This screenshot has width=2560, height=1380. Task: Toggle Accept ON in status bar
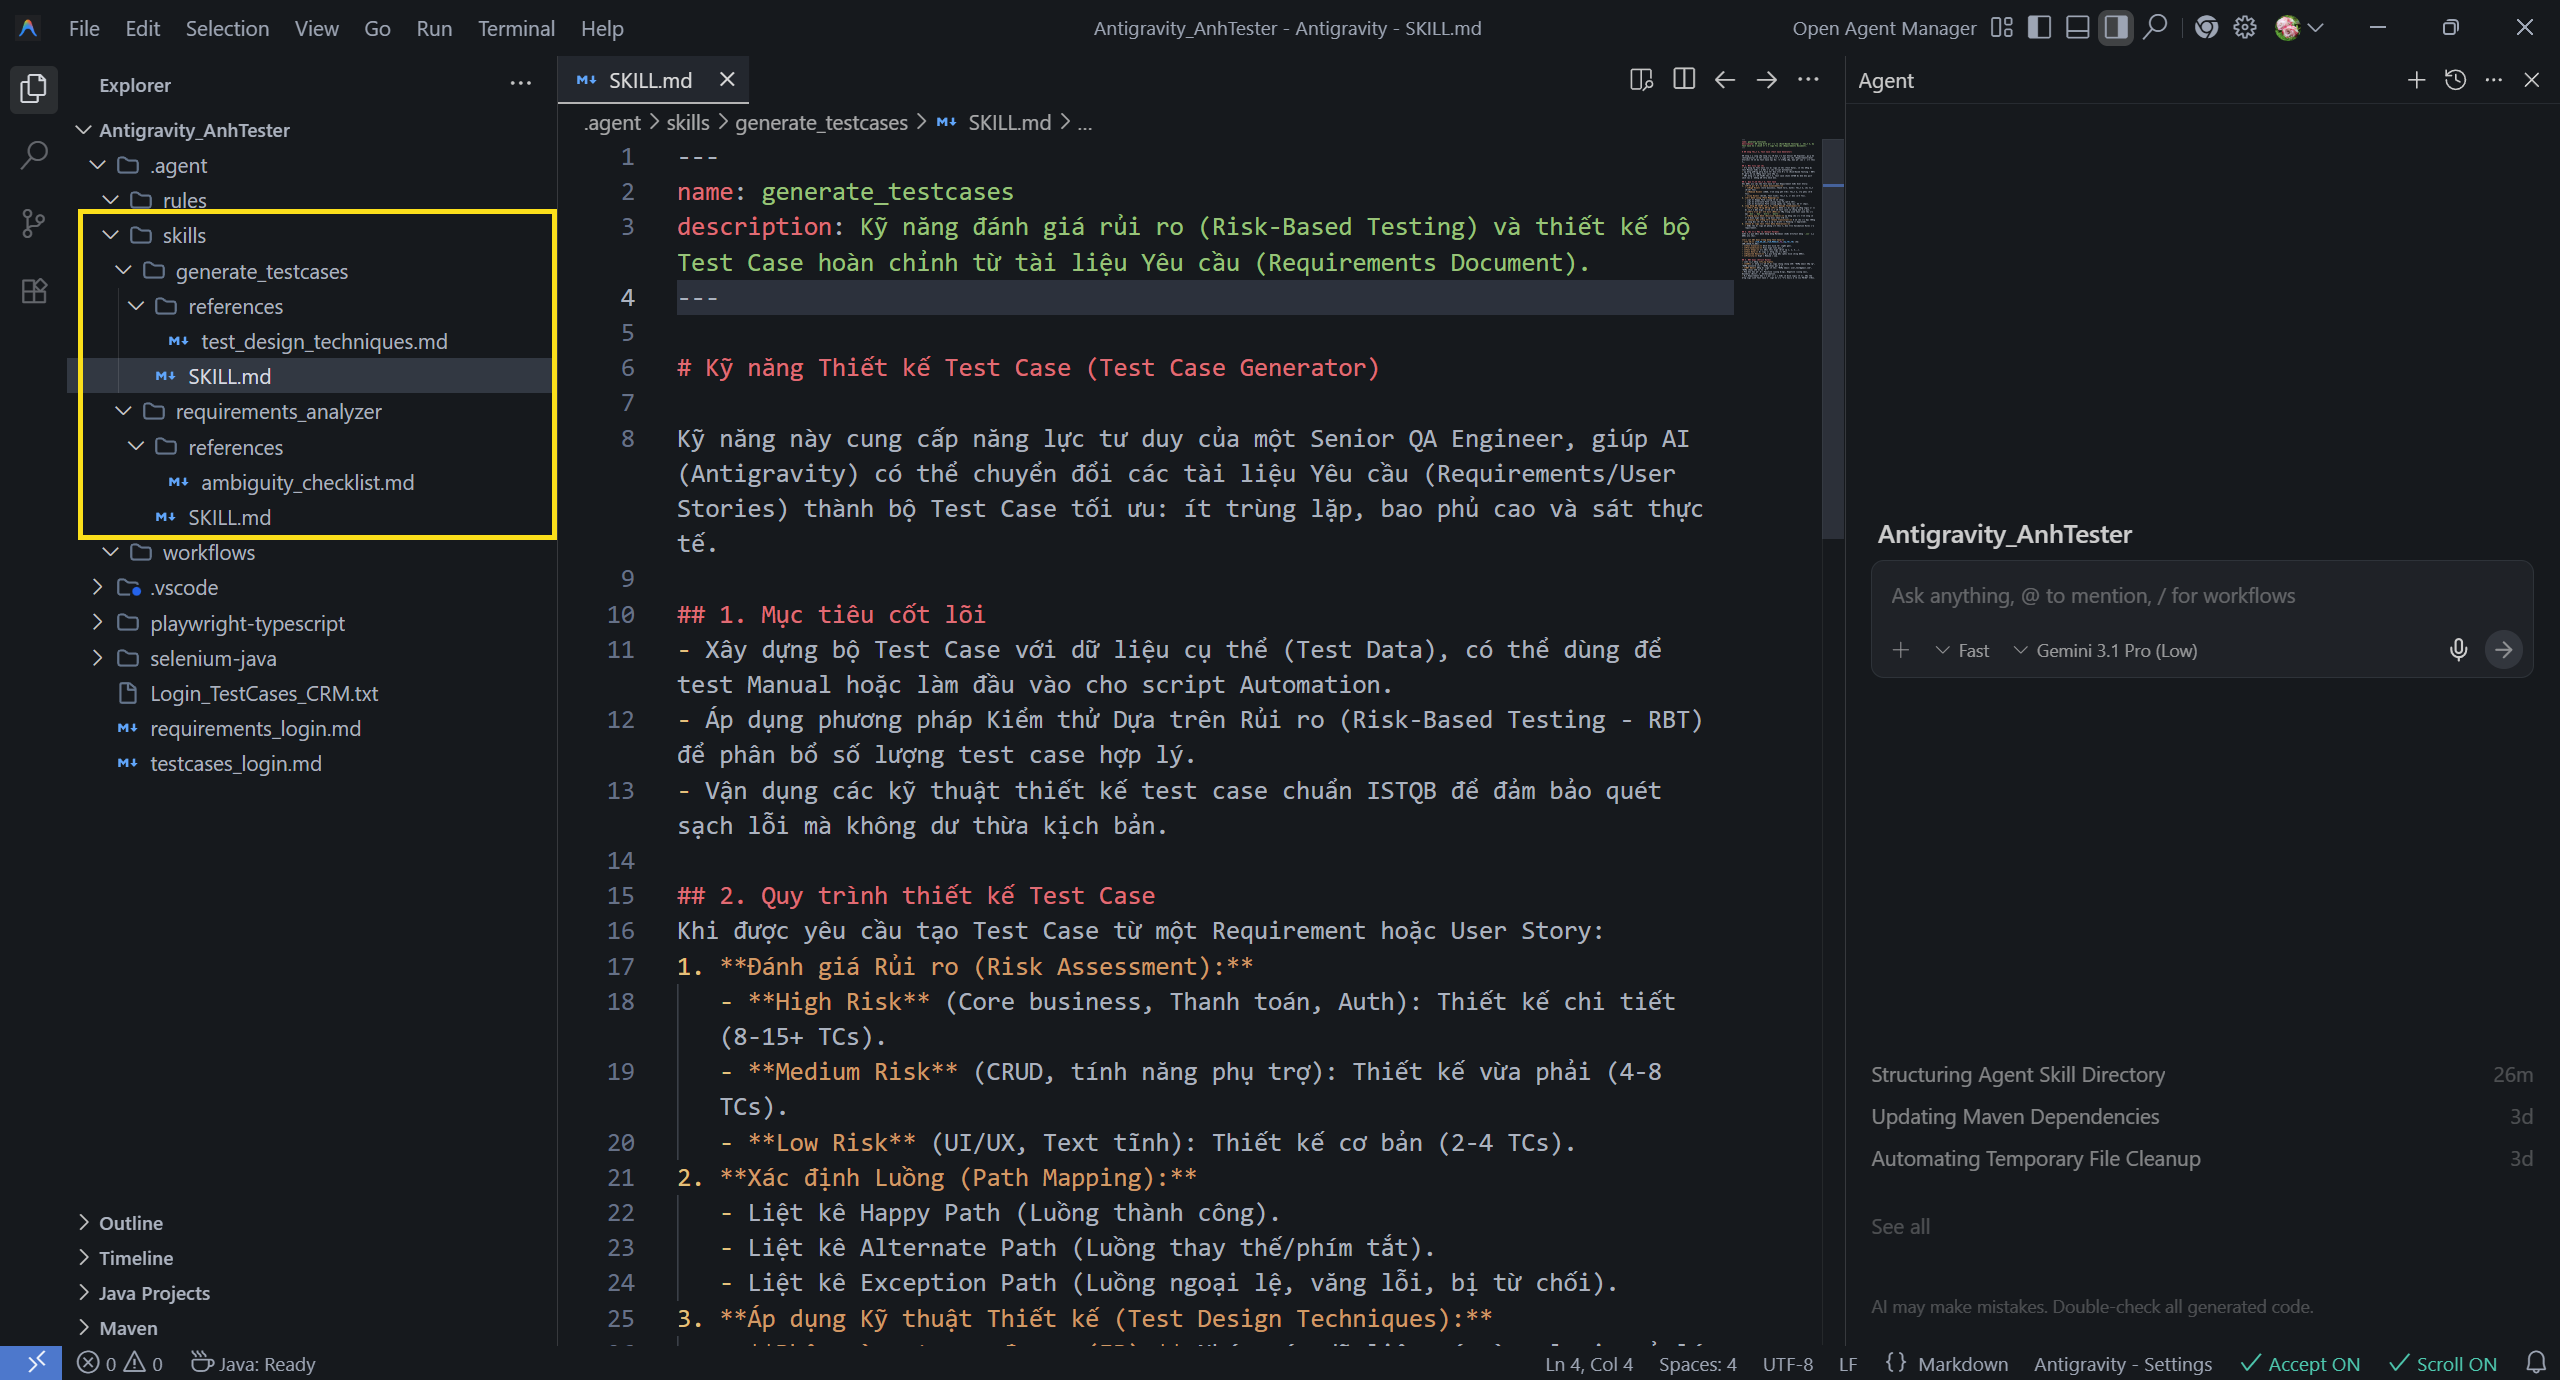2300,1364
